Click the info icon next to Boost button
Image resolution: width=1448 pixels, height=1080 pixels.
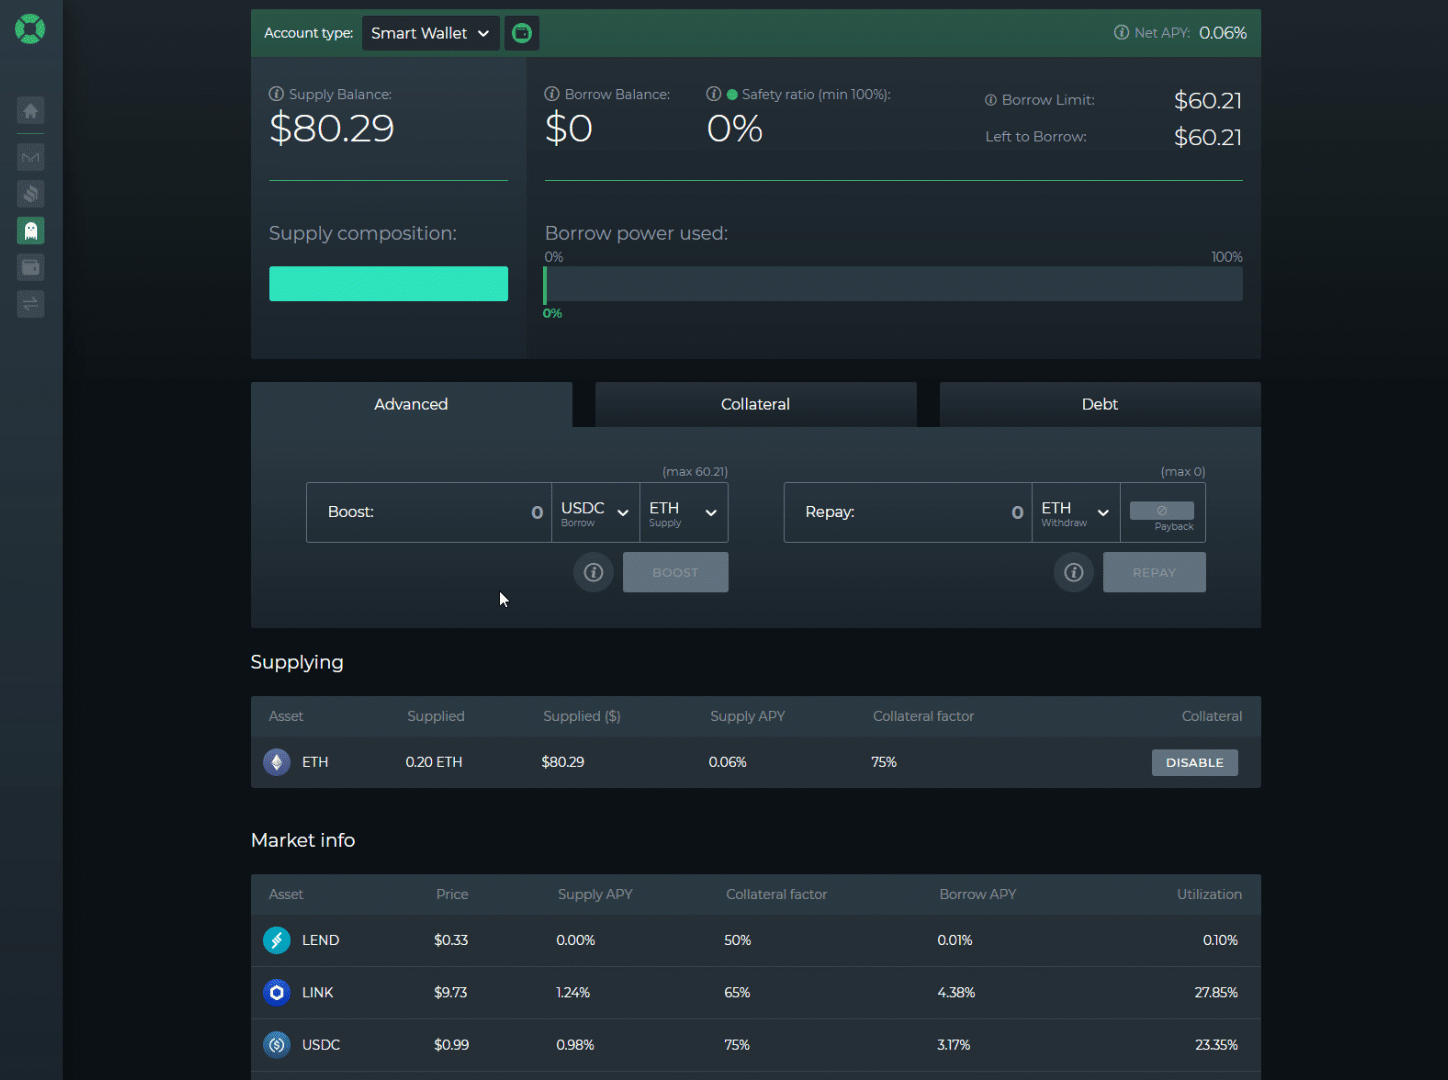click(593, 573)
